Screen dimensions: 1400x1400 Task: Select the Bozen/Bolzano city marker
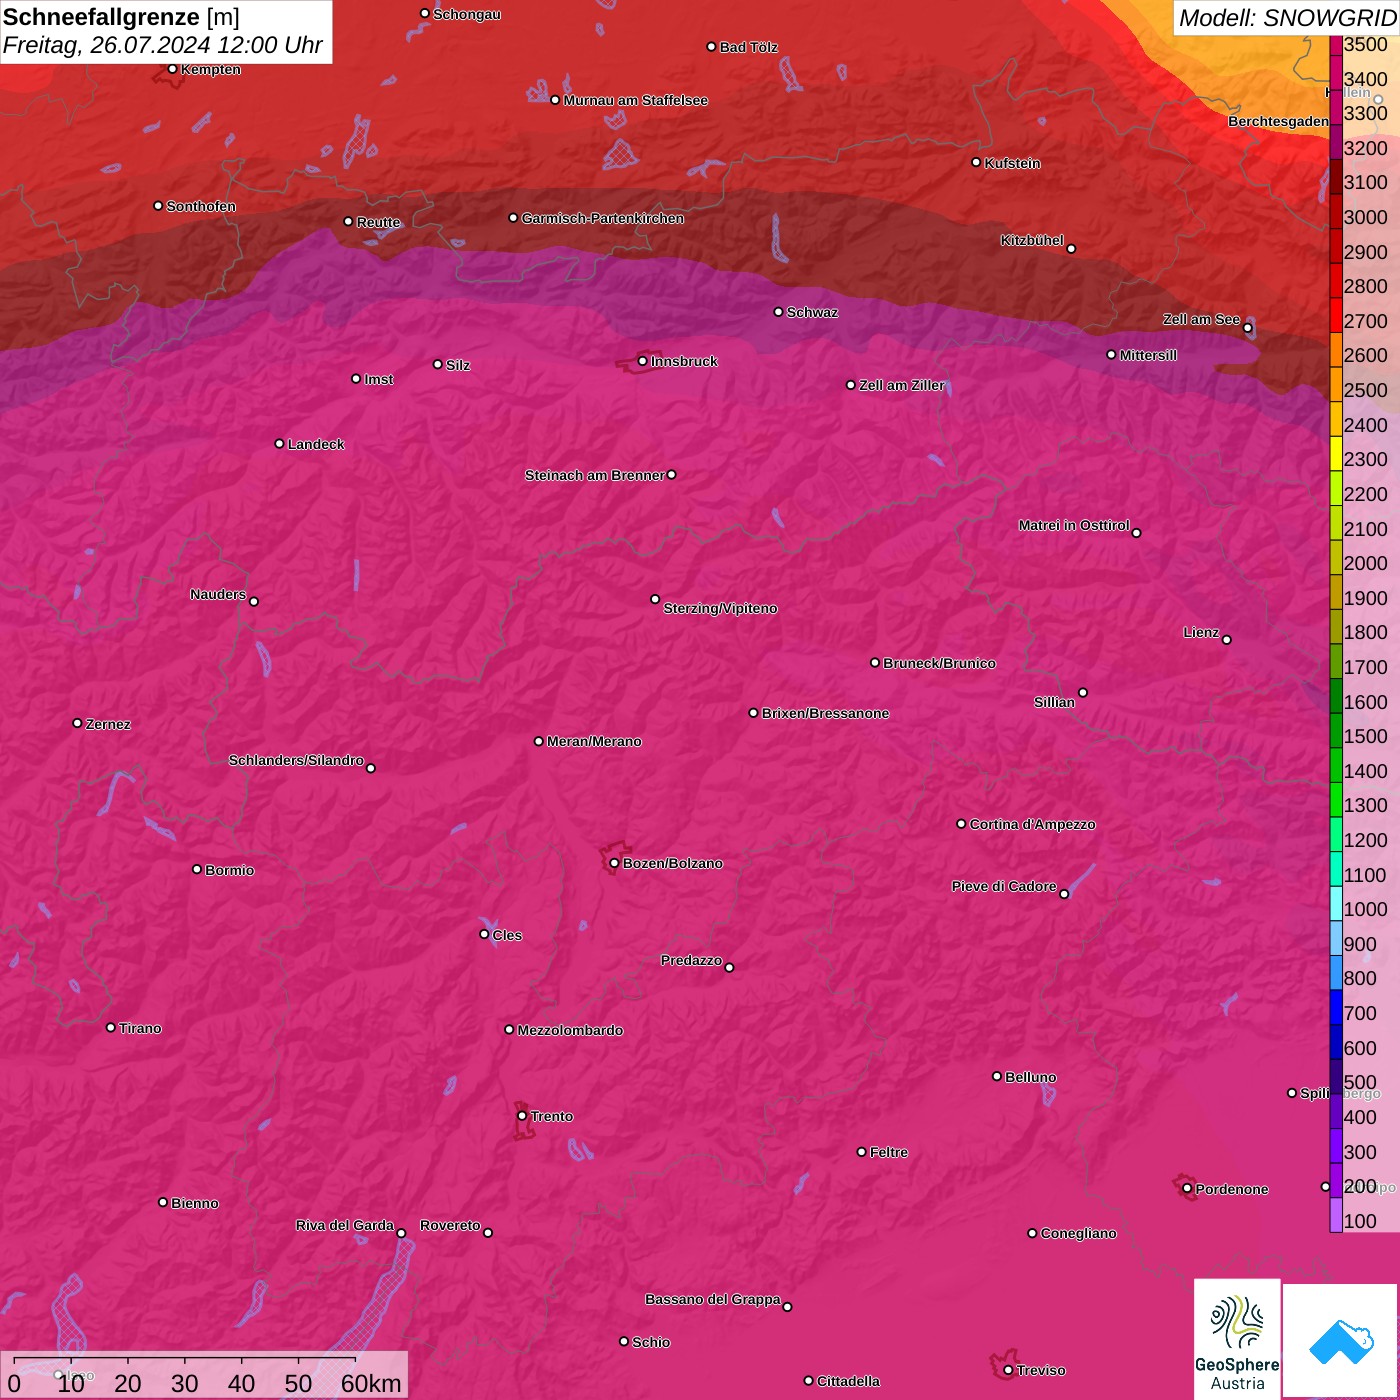[614, 863]
